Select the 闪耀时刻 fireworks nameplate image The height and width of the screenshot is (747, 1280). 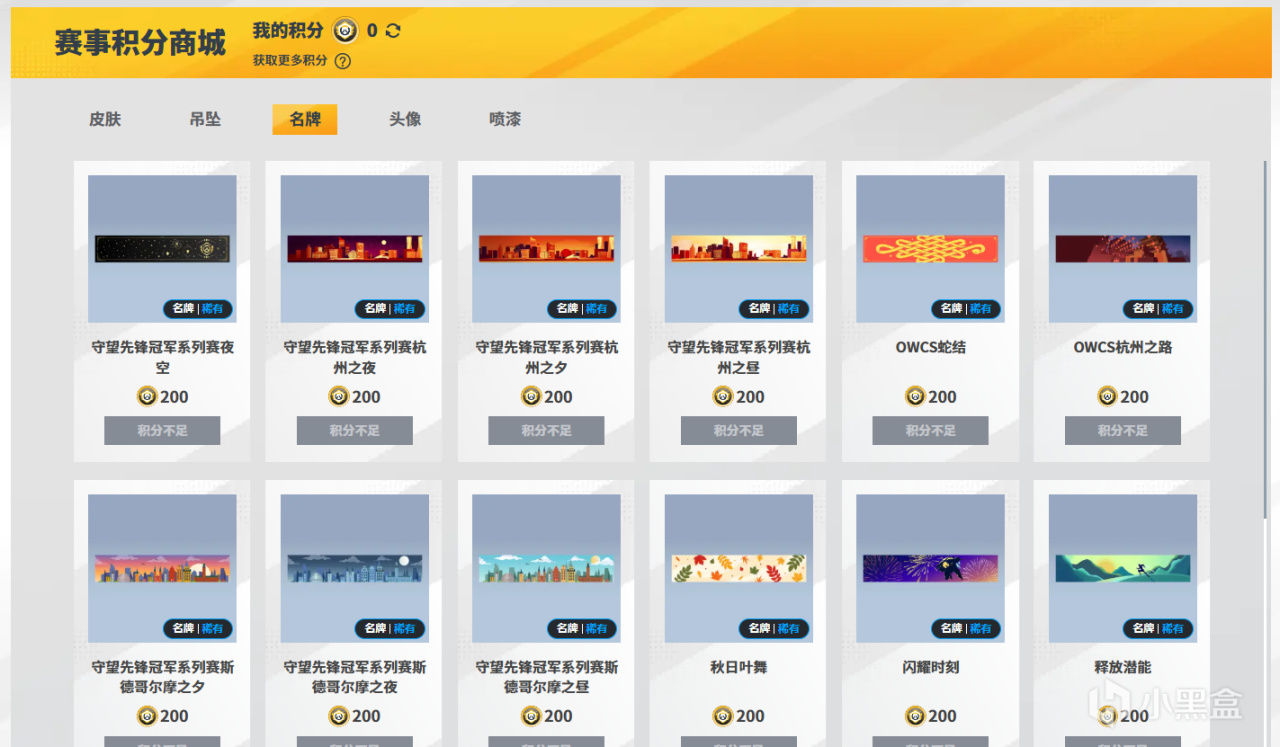point(930,568)
